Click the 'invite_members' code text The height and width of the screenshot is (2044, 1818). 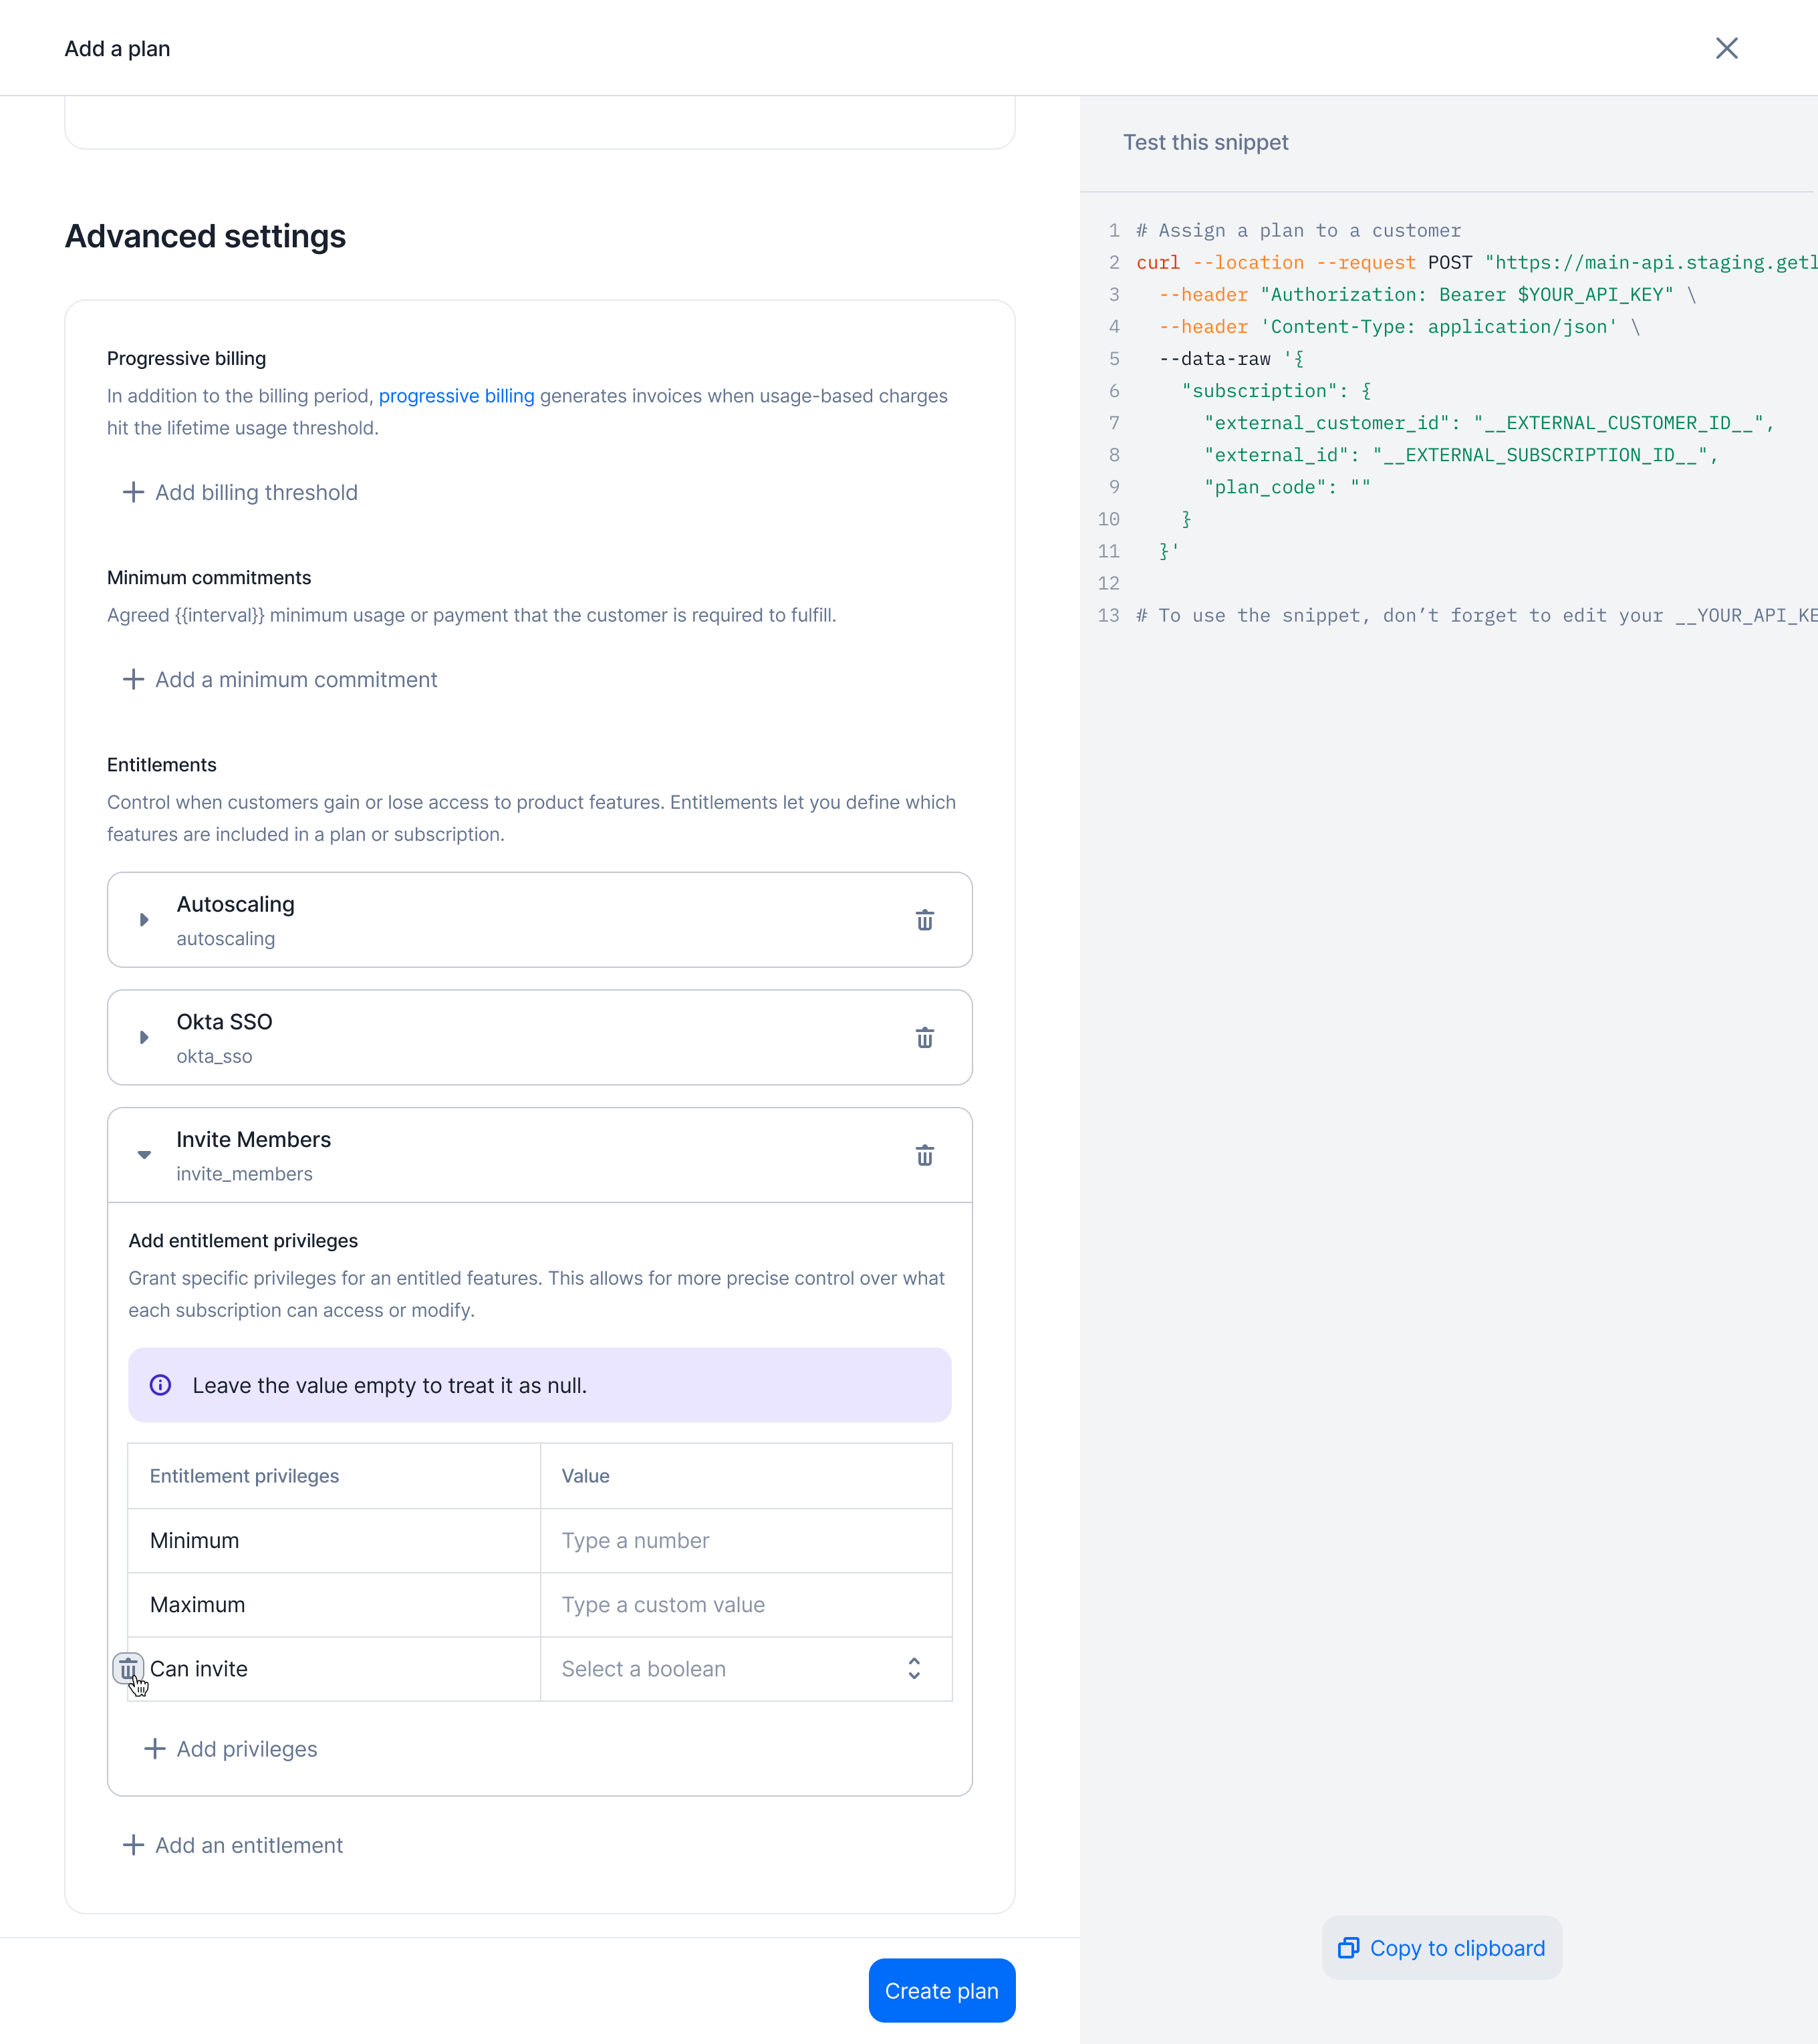(245, 1174)
